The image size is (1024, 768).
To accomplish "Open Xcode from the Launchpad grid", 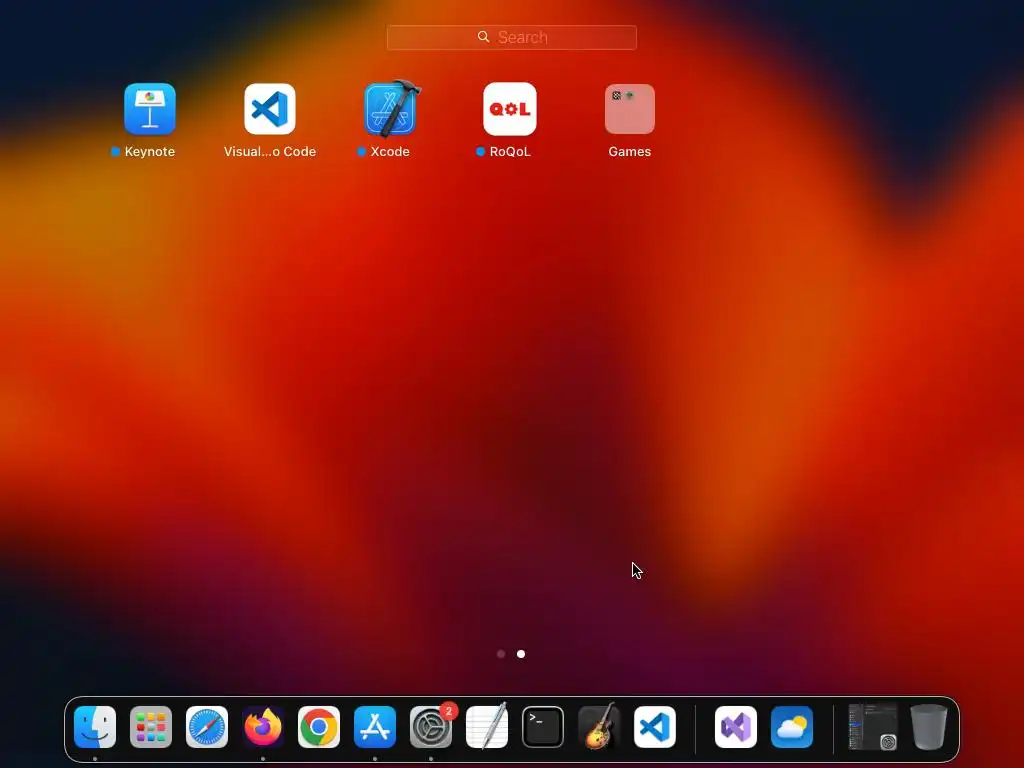I will click(391, 109).
